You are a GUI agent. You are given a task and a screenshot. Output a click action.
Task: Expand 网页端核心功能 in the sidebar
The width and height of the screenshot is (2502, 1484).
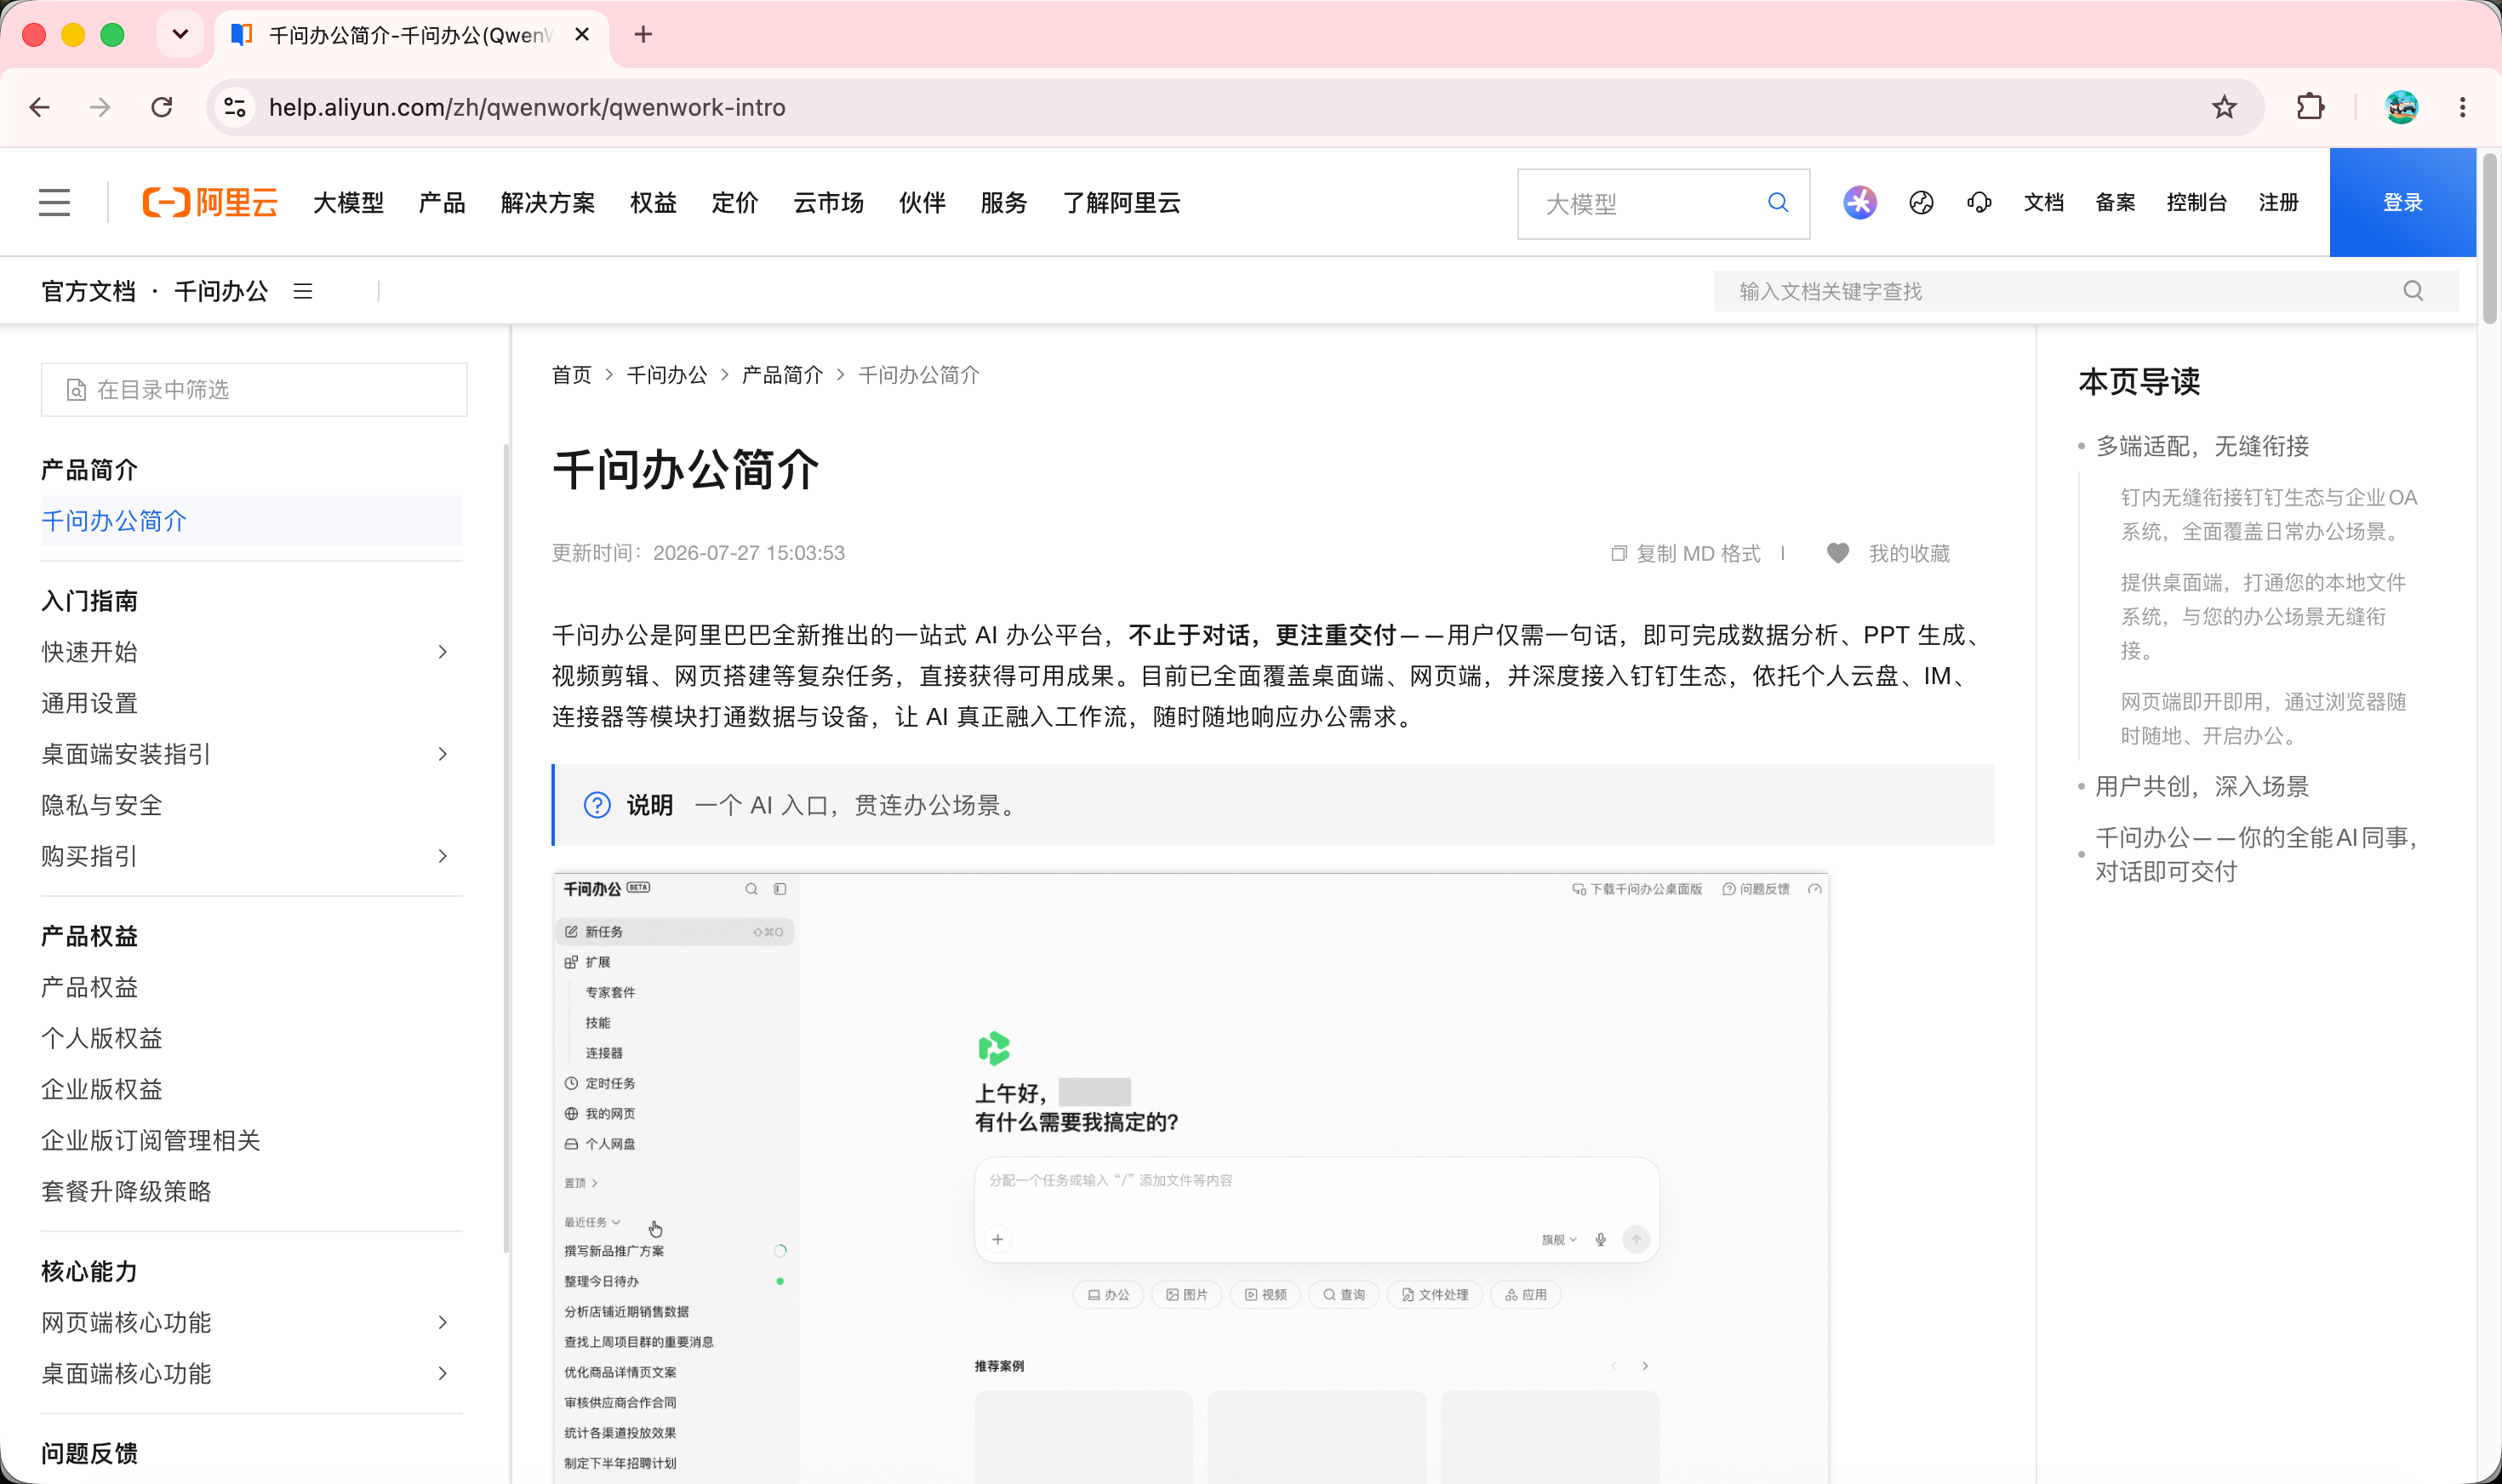point(443,1322)
